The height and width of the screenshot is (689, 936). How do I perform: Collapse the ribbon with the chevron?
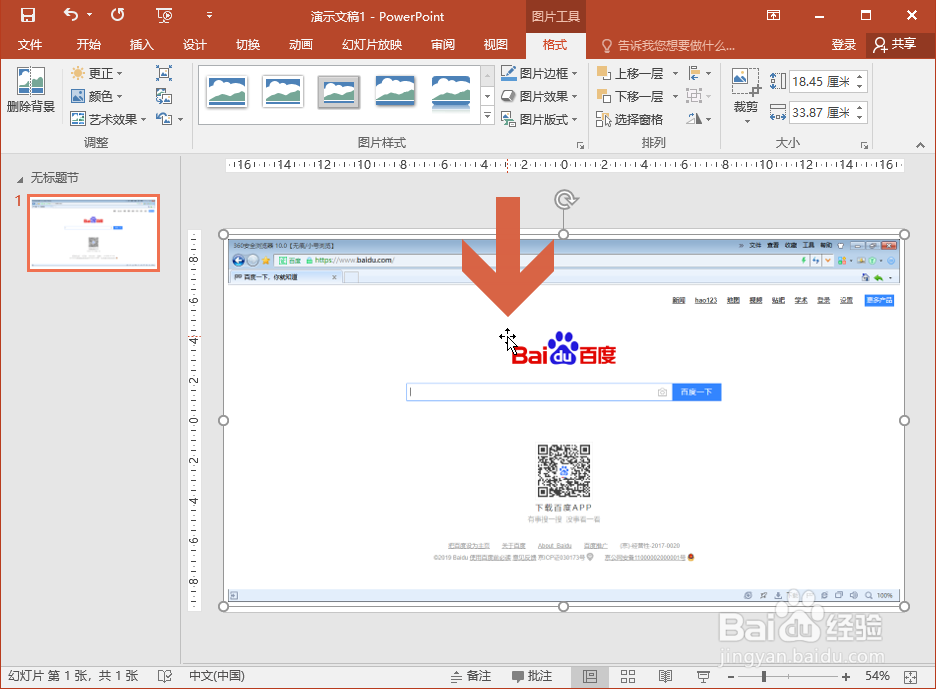920,145
